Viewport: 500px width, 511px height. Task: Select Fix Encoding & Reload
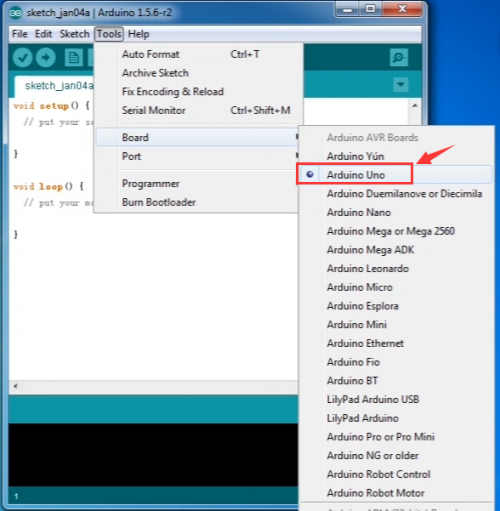199,91
